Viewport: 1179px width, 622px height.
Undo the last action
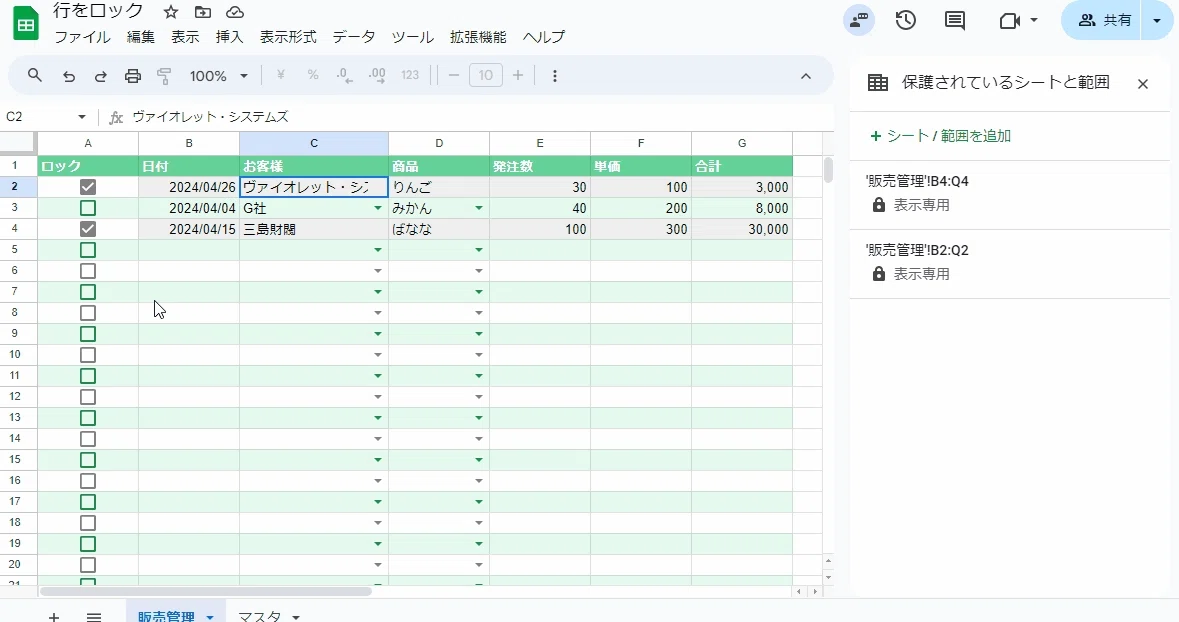click(x=68, y=76)
